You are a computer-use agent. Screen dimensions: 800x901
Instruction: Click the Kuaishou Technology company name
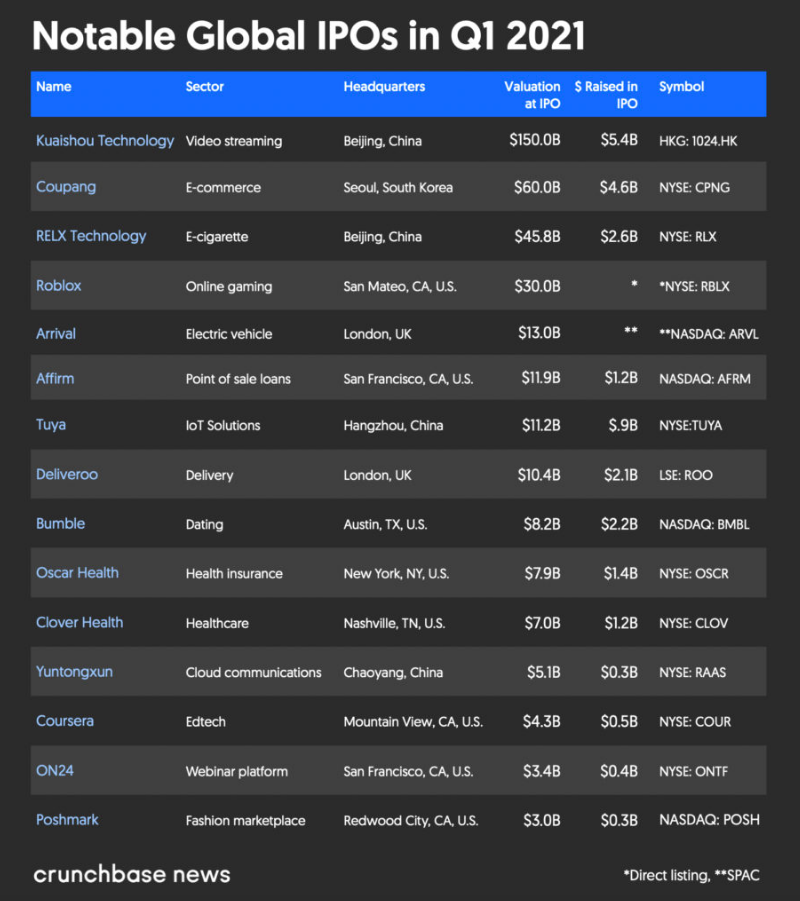coord(105,141)
